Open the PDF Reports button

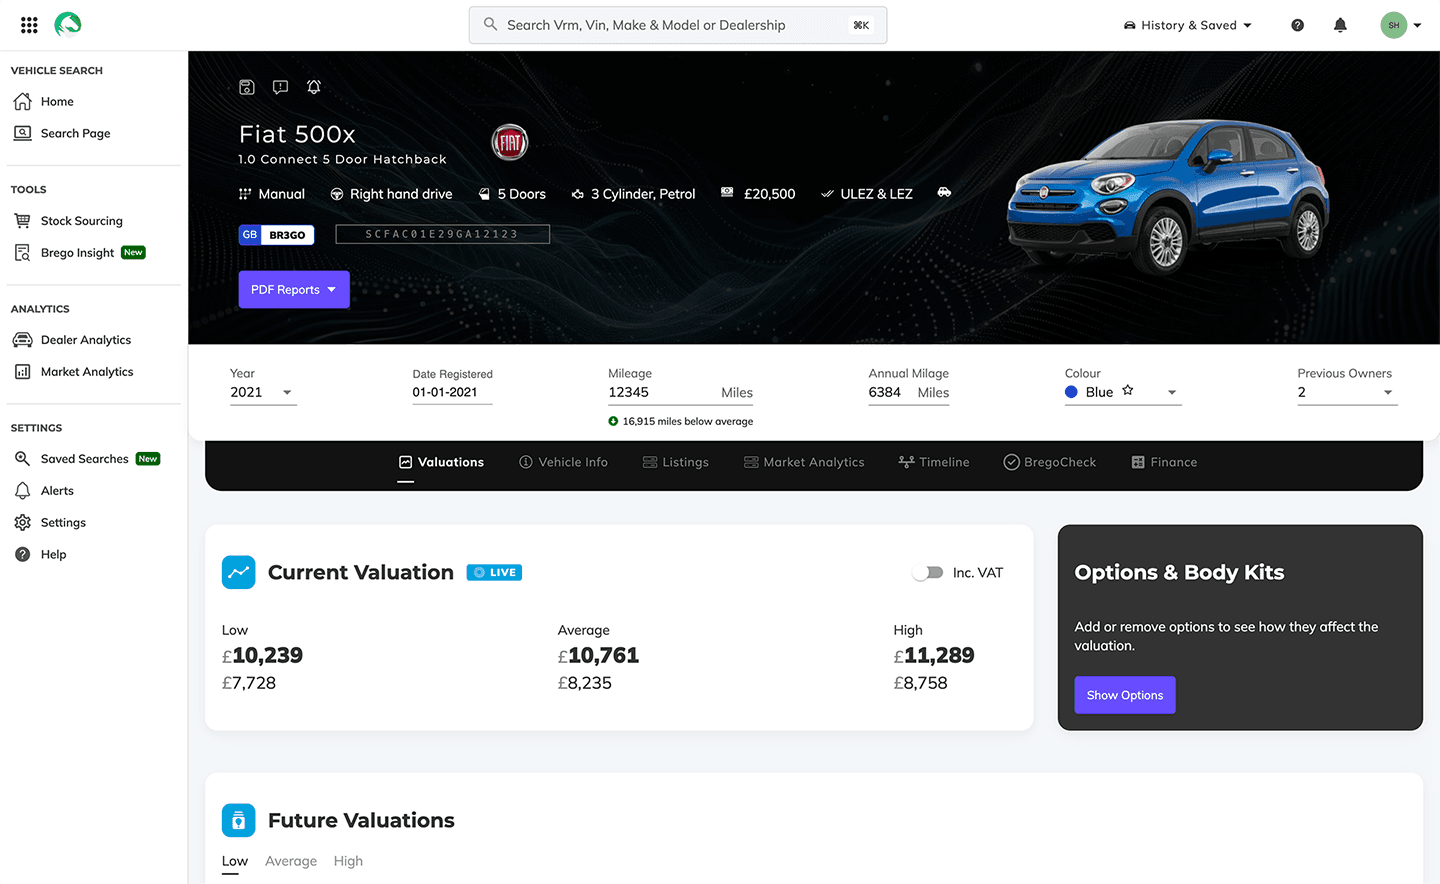293,289
